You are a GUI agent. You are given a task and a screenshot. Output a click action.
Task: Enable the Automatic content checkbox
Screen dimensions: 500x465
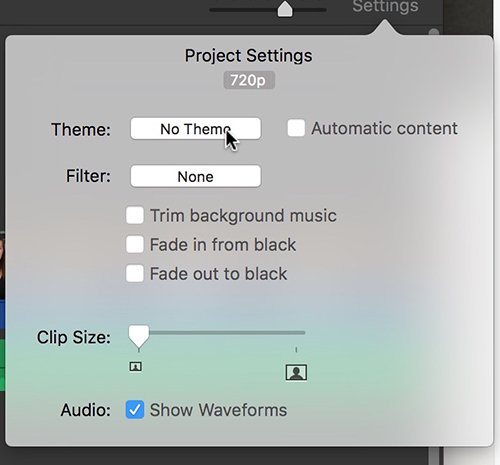pyautogui.click(x=296, y=128)
